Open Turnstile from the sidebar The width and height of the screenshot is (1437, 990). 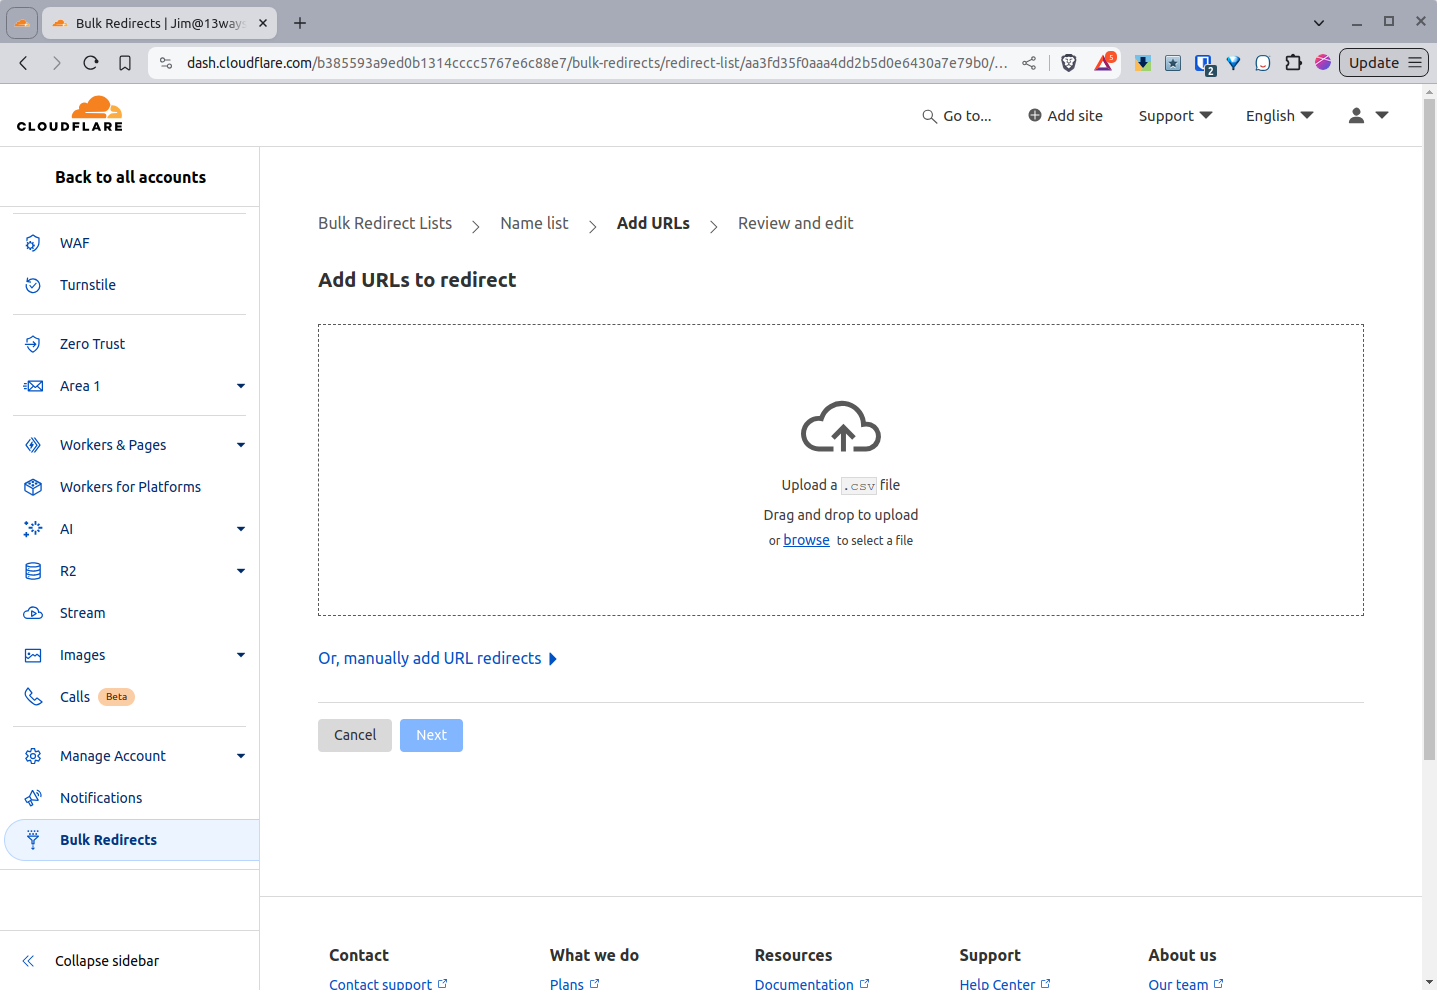pyautogui.click(x=88, y=284)
